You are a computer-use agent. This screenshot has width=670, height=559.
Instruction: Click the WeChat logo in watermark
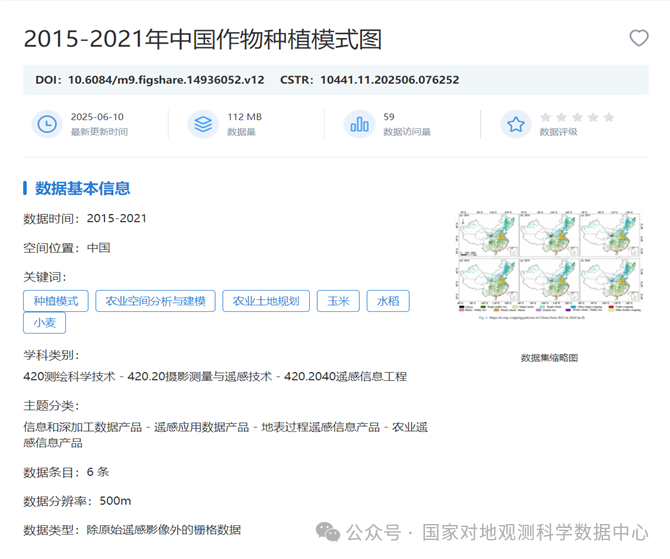pyautogui.click(x=328, y=532)
